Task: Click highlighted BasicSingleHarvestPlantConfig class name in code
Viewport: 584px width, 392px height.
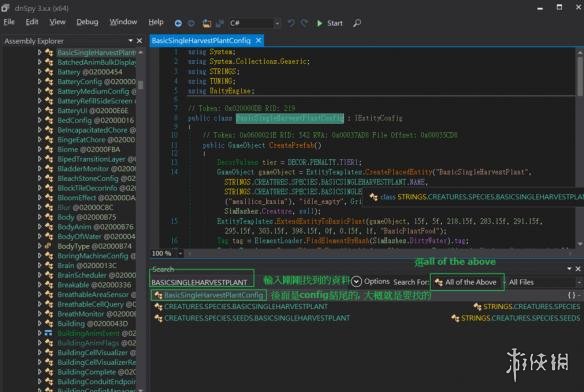Action: click(290, 118)
